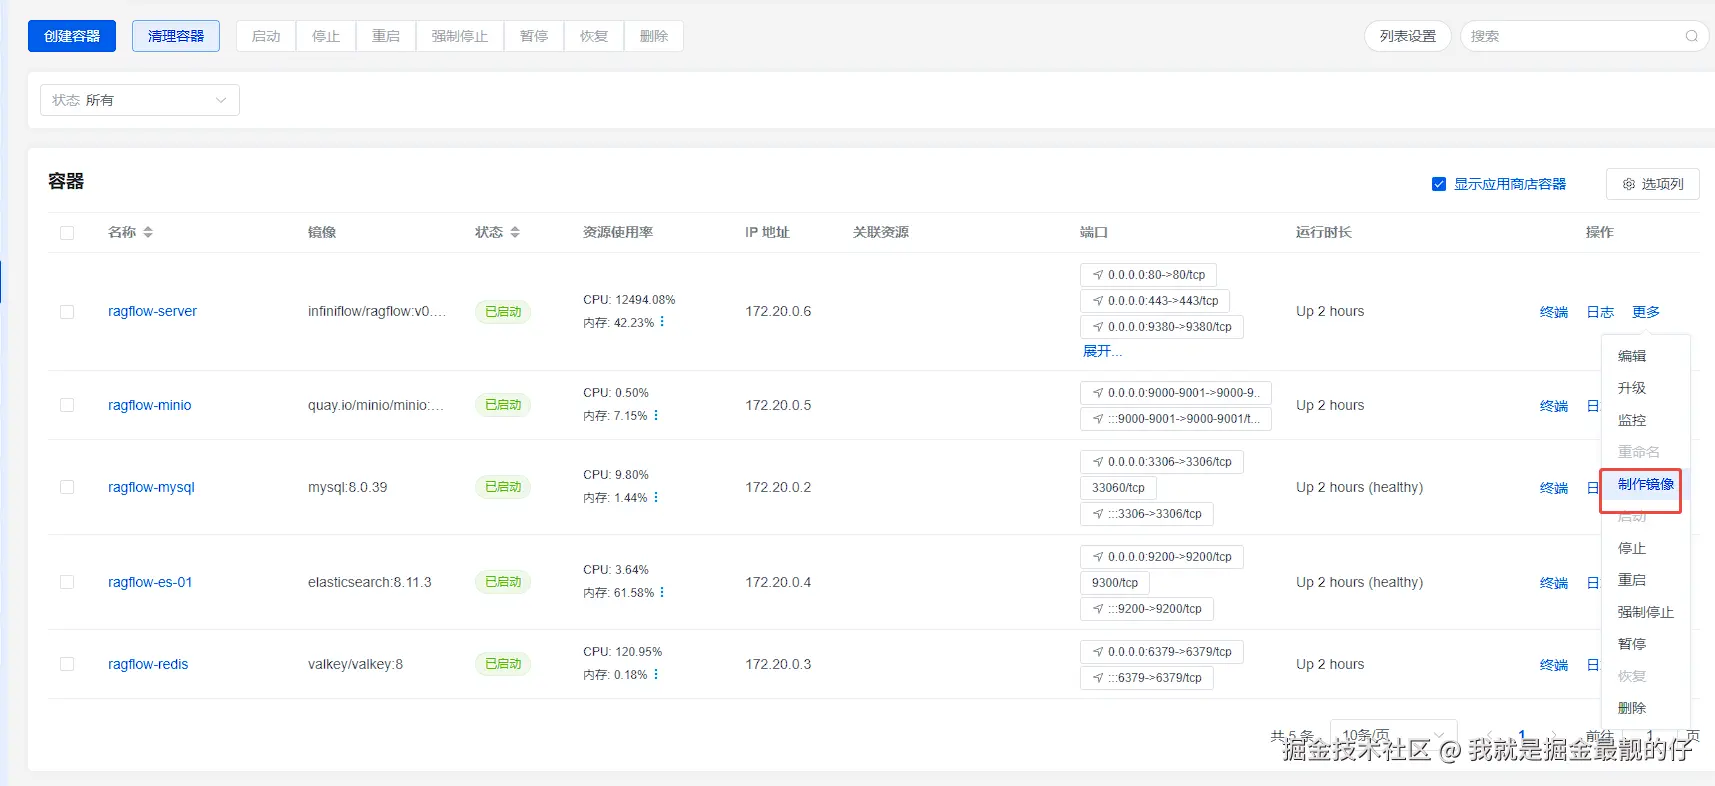The height and width of the screenshot is (786, 1715).
Task: Open the ragflow-es-01 container link
Action: [150, 582]
